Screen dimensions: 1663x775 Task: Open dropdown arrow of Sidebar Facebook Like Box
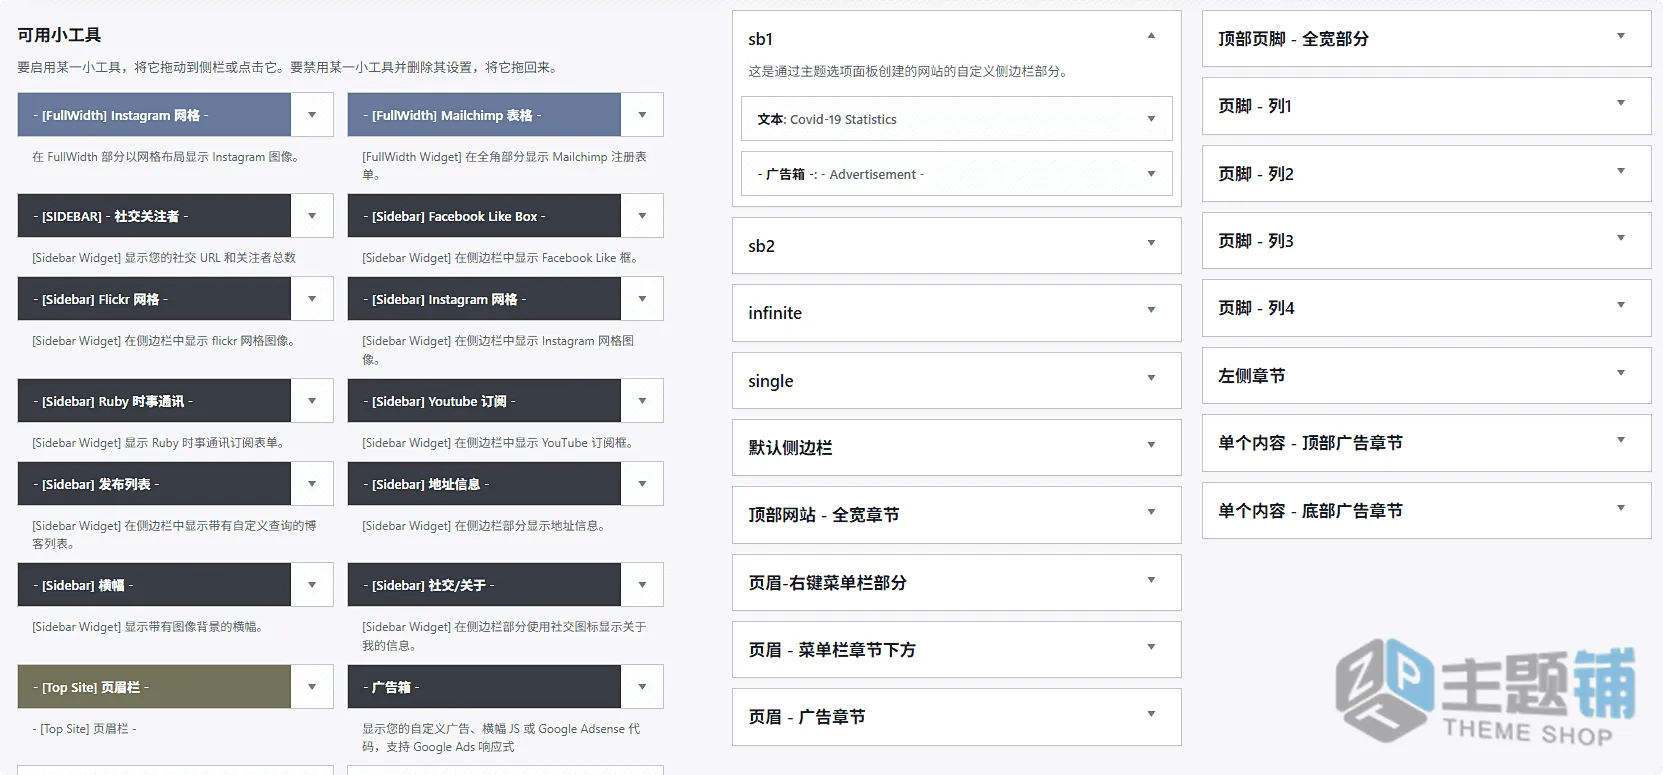coord(642,216)
